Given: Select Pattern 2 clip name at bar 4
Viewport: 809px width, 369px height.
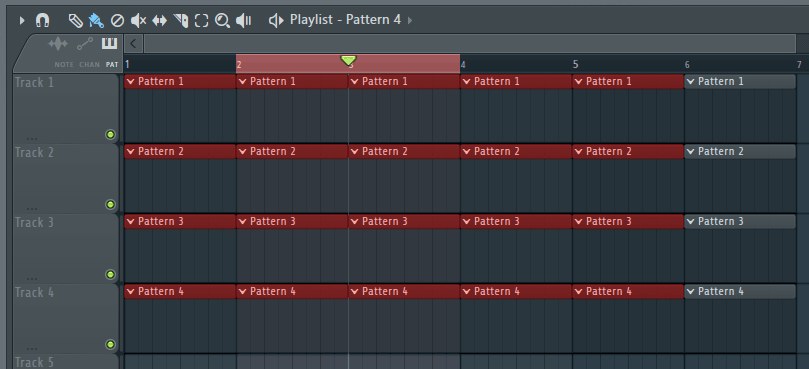Looking at the screenshot, I should pyautogui.click(x=496, y=151).
